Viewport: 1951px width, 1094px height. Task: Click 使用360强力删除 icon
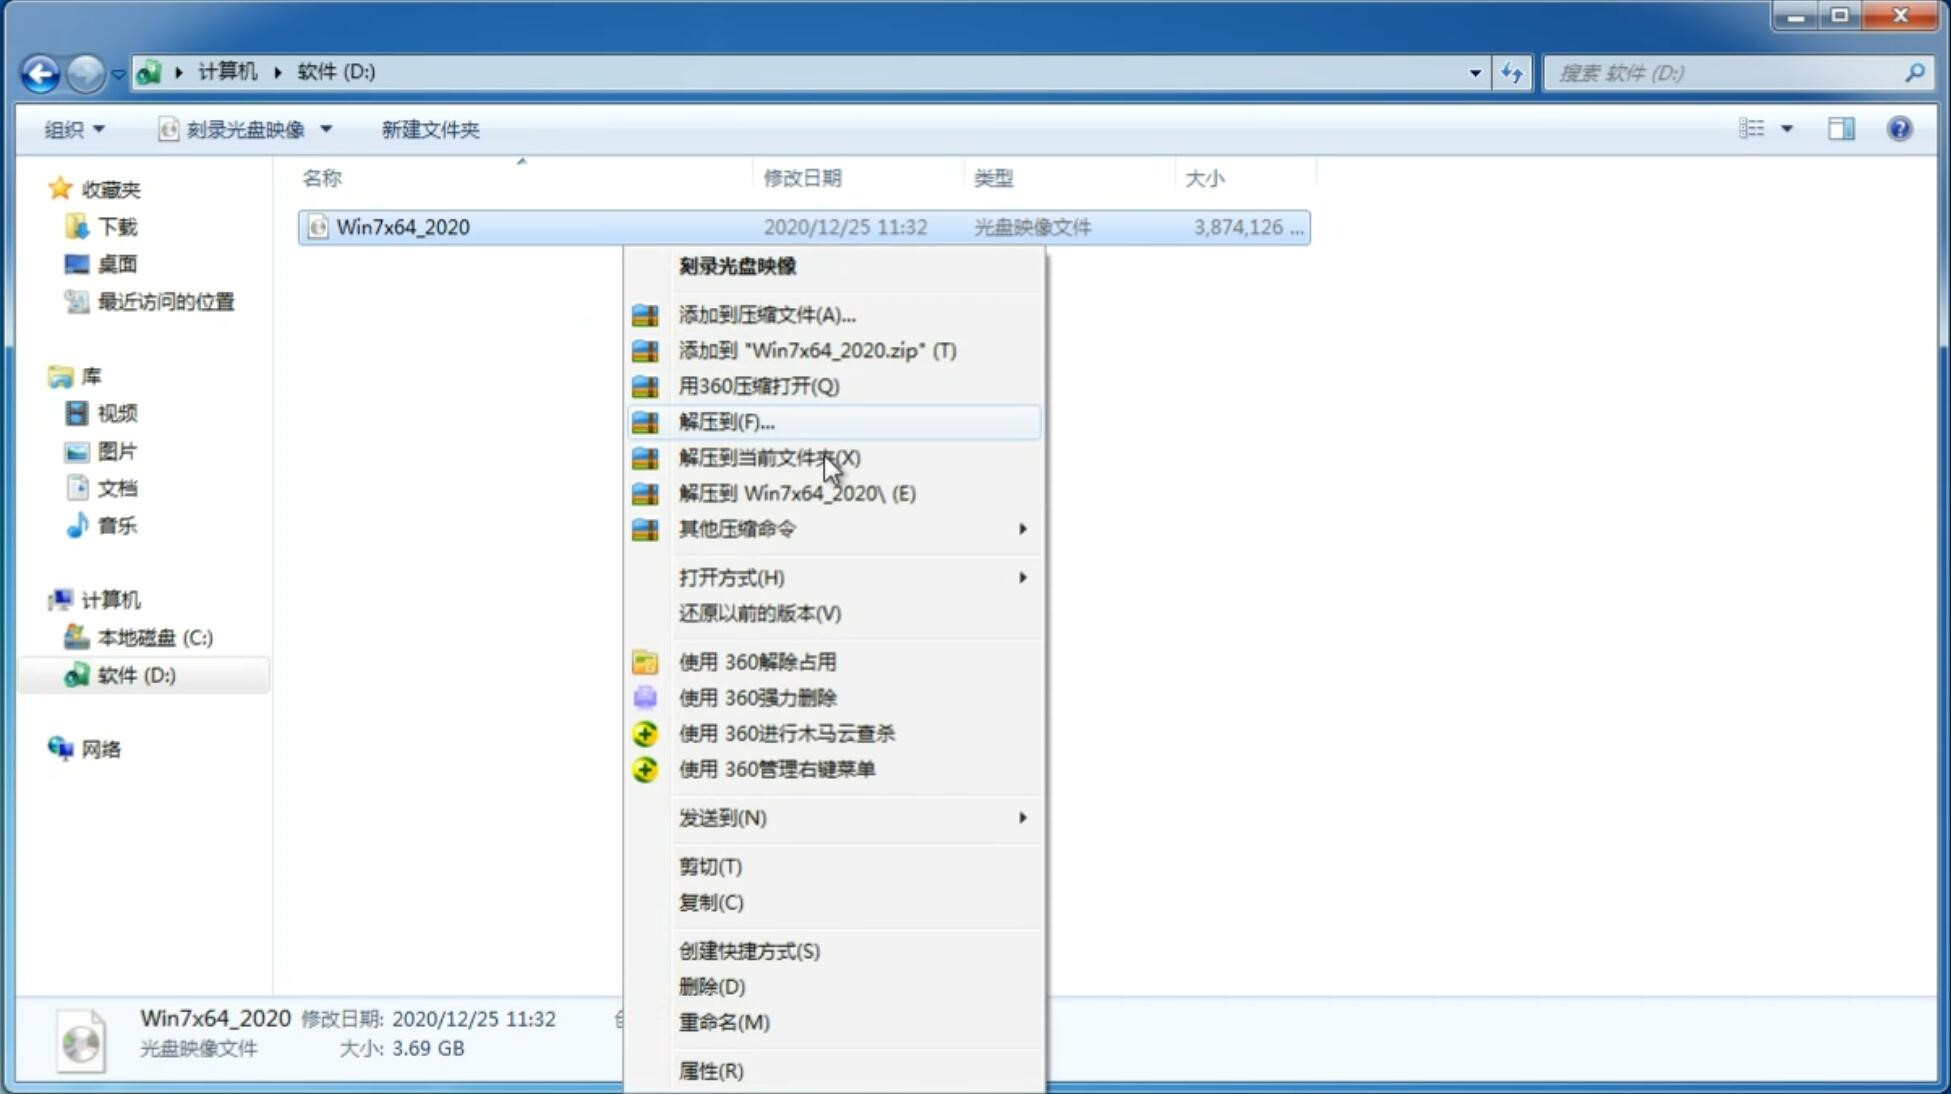pos(647,697)
